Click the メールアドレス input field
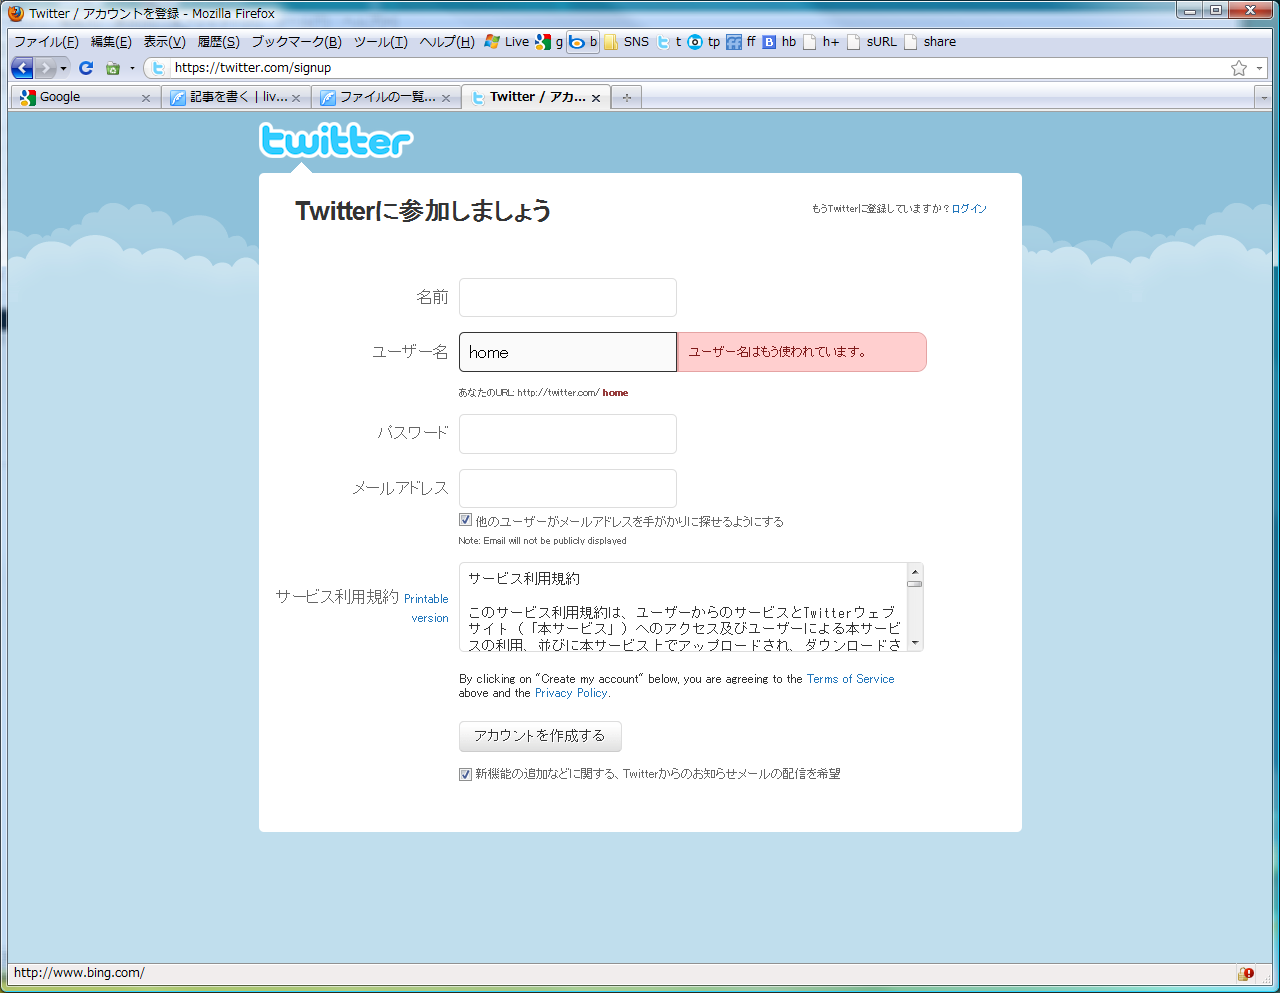 tap(568, 489)
